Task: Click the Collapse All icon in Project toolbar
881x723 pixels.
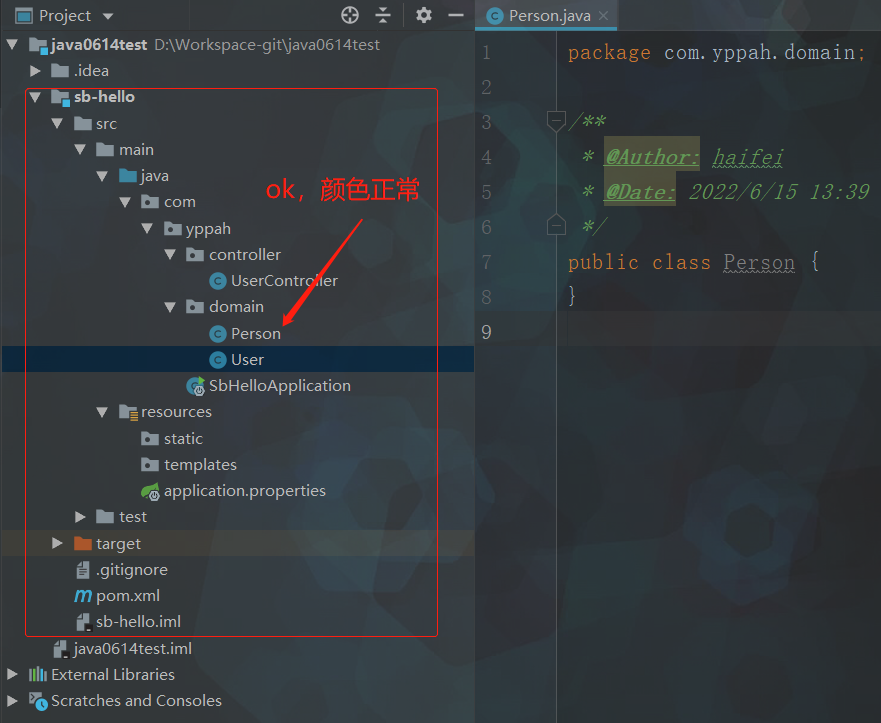Action: pyautogui.click(x=383, y=15)
